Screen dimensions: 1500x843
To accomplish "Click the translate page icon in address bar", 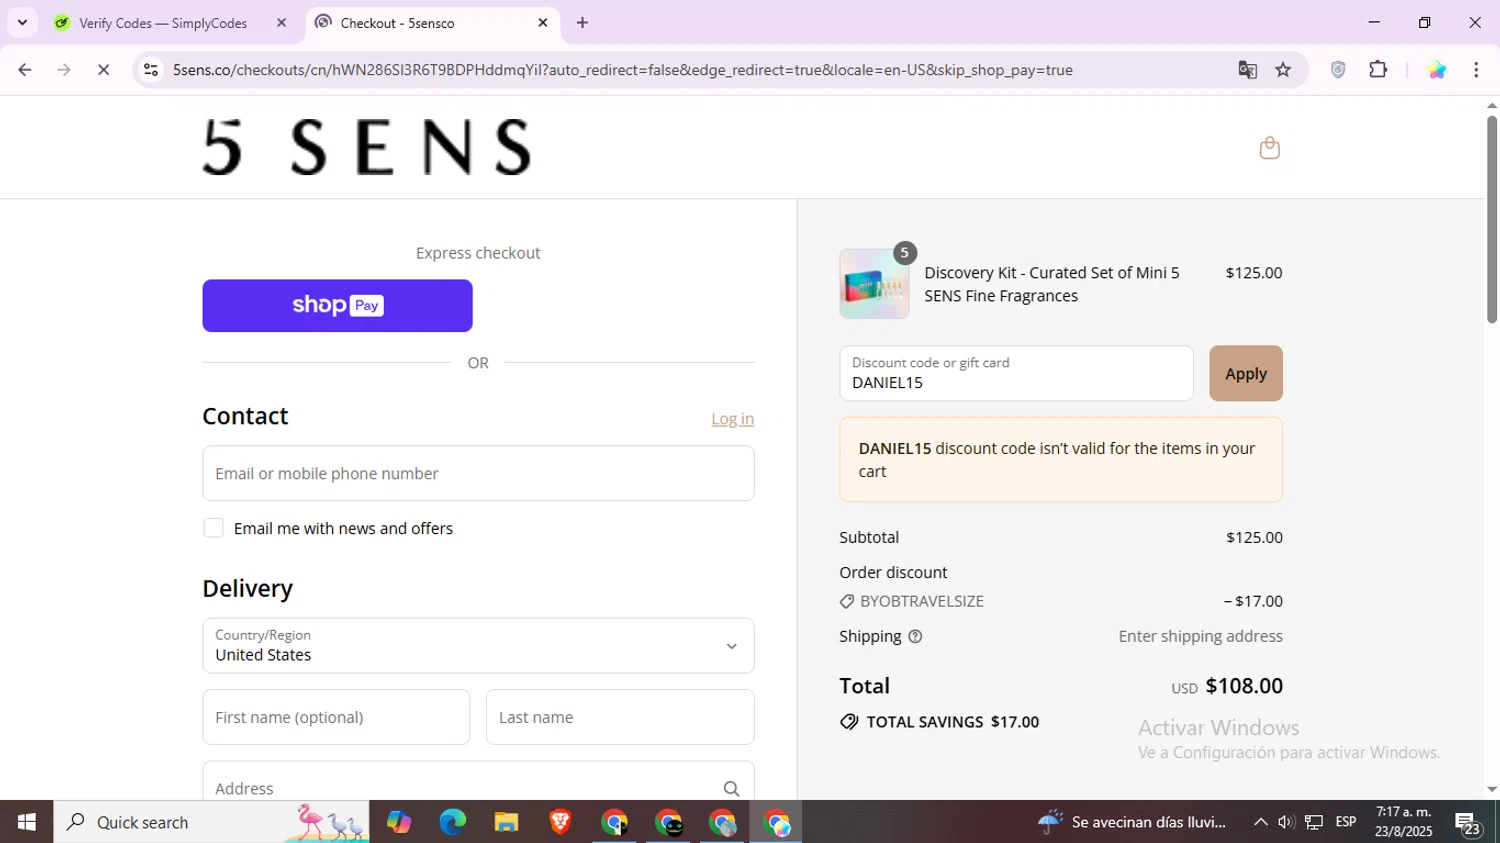I will pos(1247,70).
